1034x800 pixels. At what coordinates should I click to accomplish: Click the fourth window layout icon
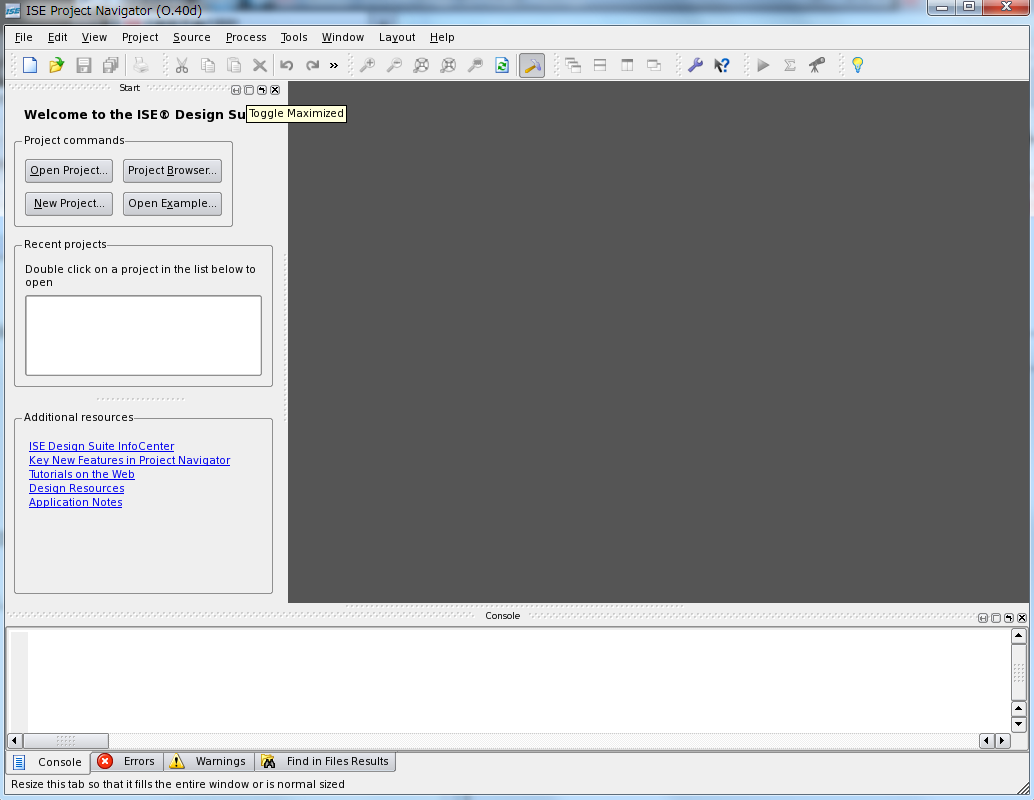coord(654,65)
